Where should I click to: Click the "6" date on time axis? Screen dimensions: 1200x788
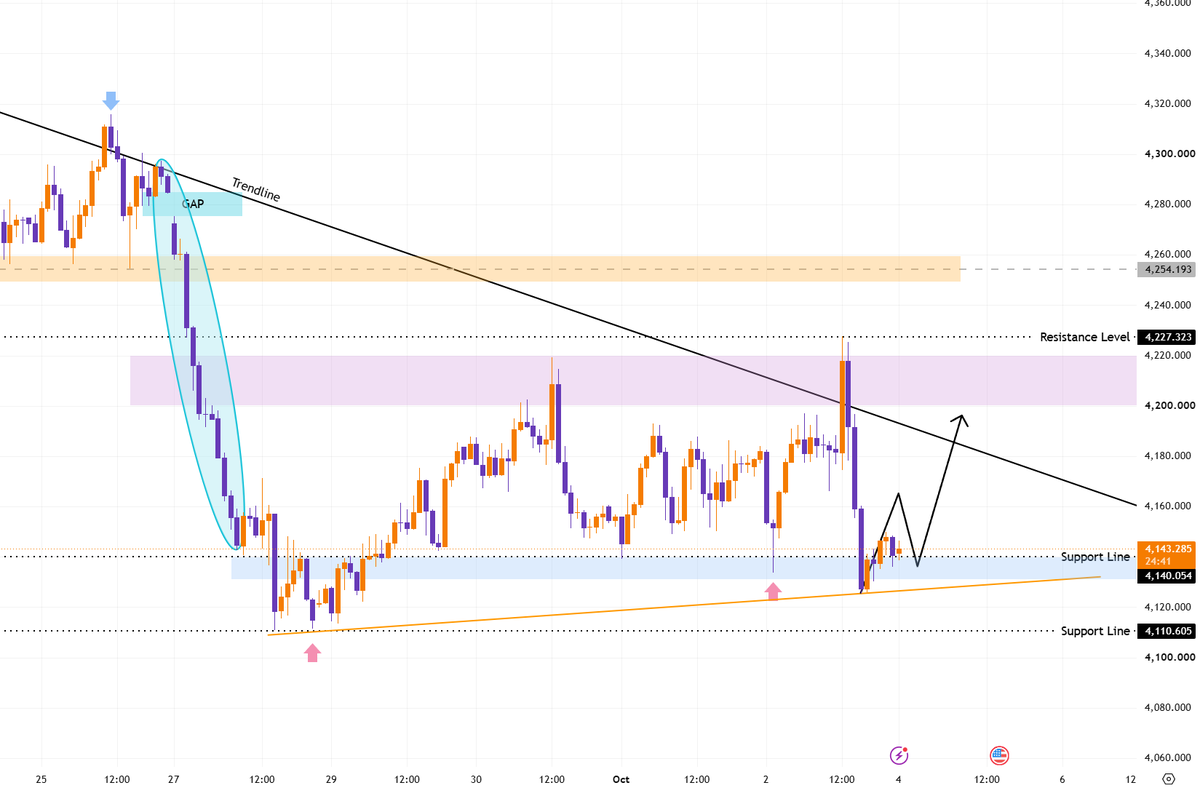1062,778
